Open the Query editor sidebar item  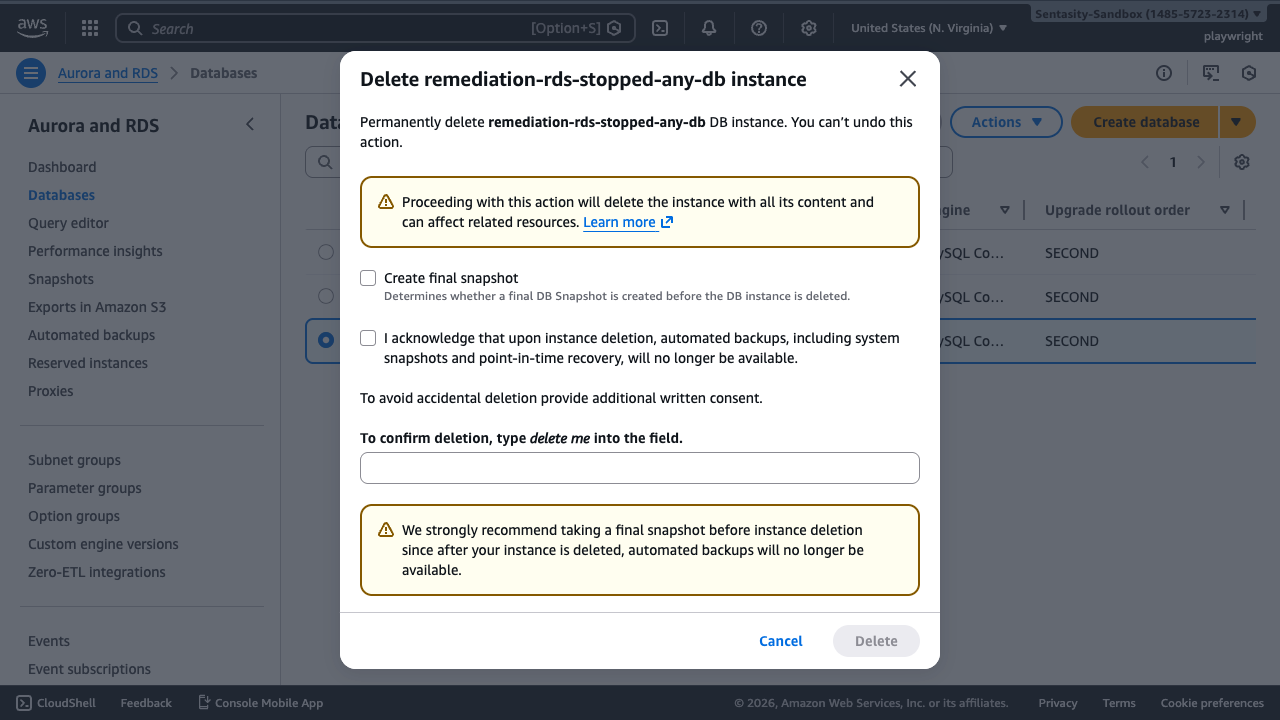coord(68,222)
